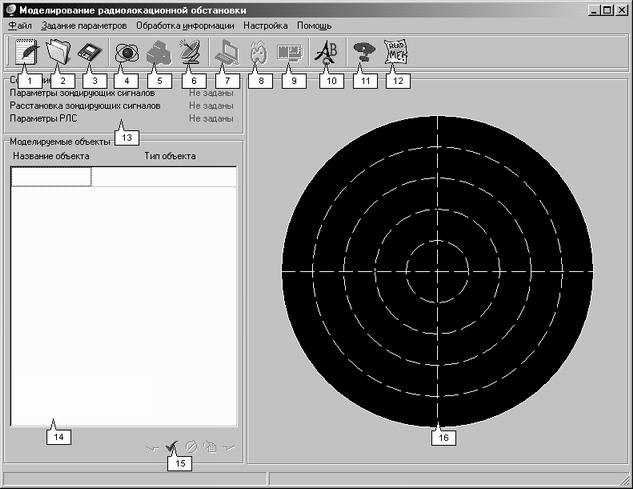Save using the floppy disk icon
The image size is (633, 489).
click(90, 51)
